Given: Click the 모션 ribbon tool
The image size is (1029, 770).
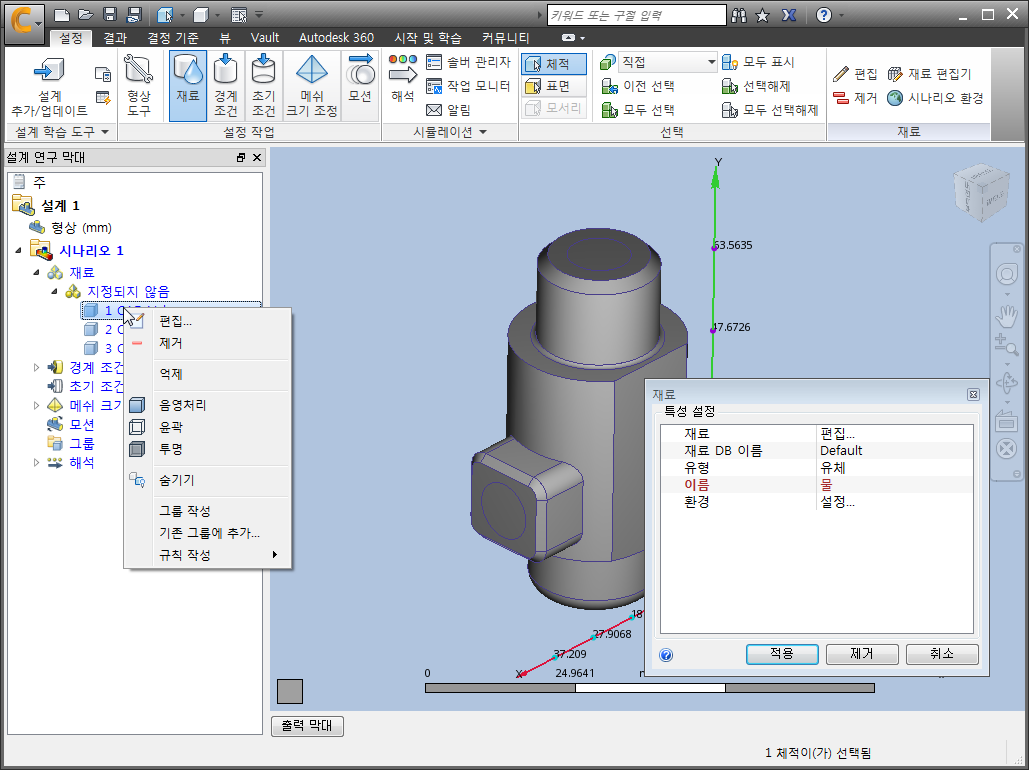Looking at the screenshot, I should pyautogui.click(x=360, y=86).
